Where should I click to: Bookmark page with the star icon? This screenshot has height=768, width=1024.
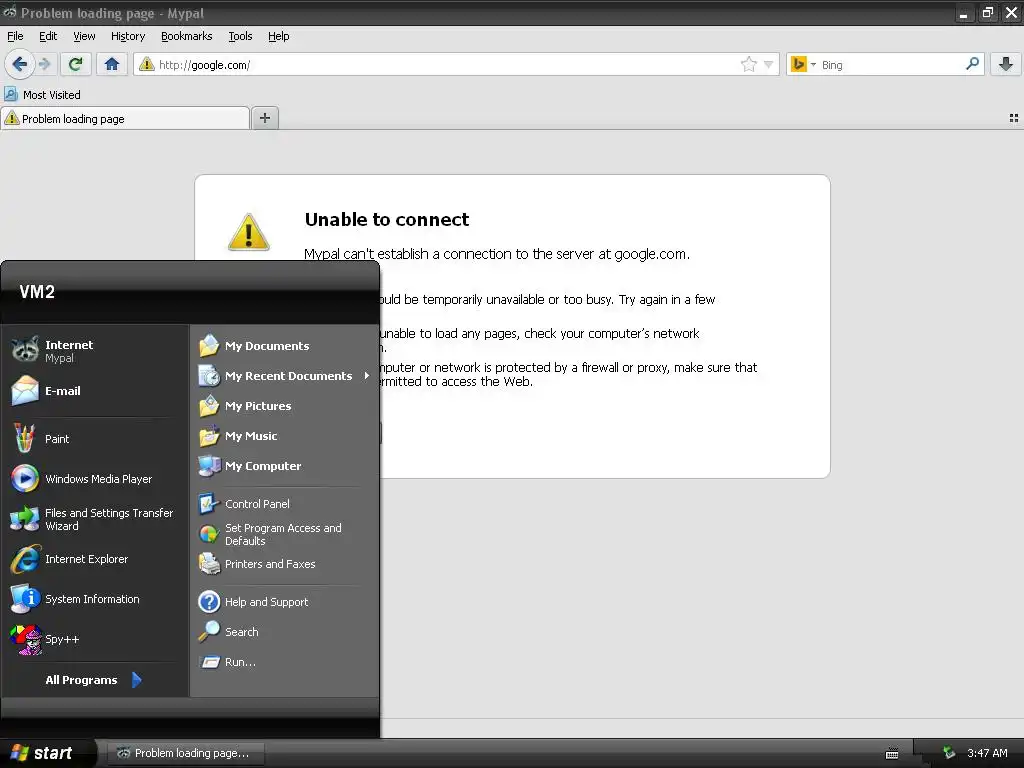tap(748, 64)
